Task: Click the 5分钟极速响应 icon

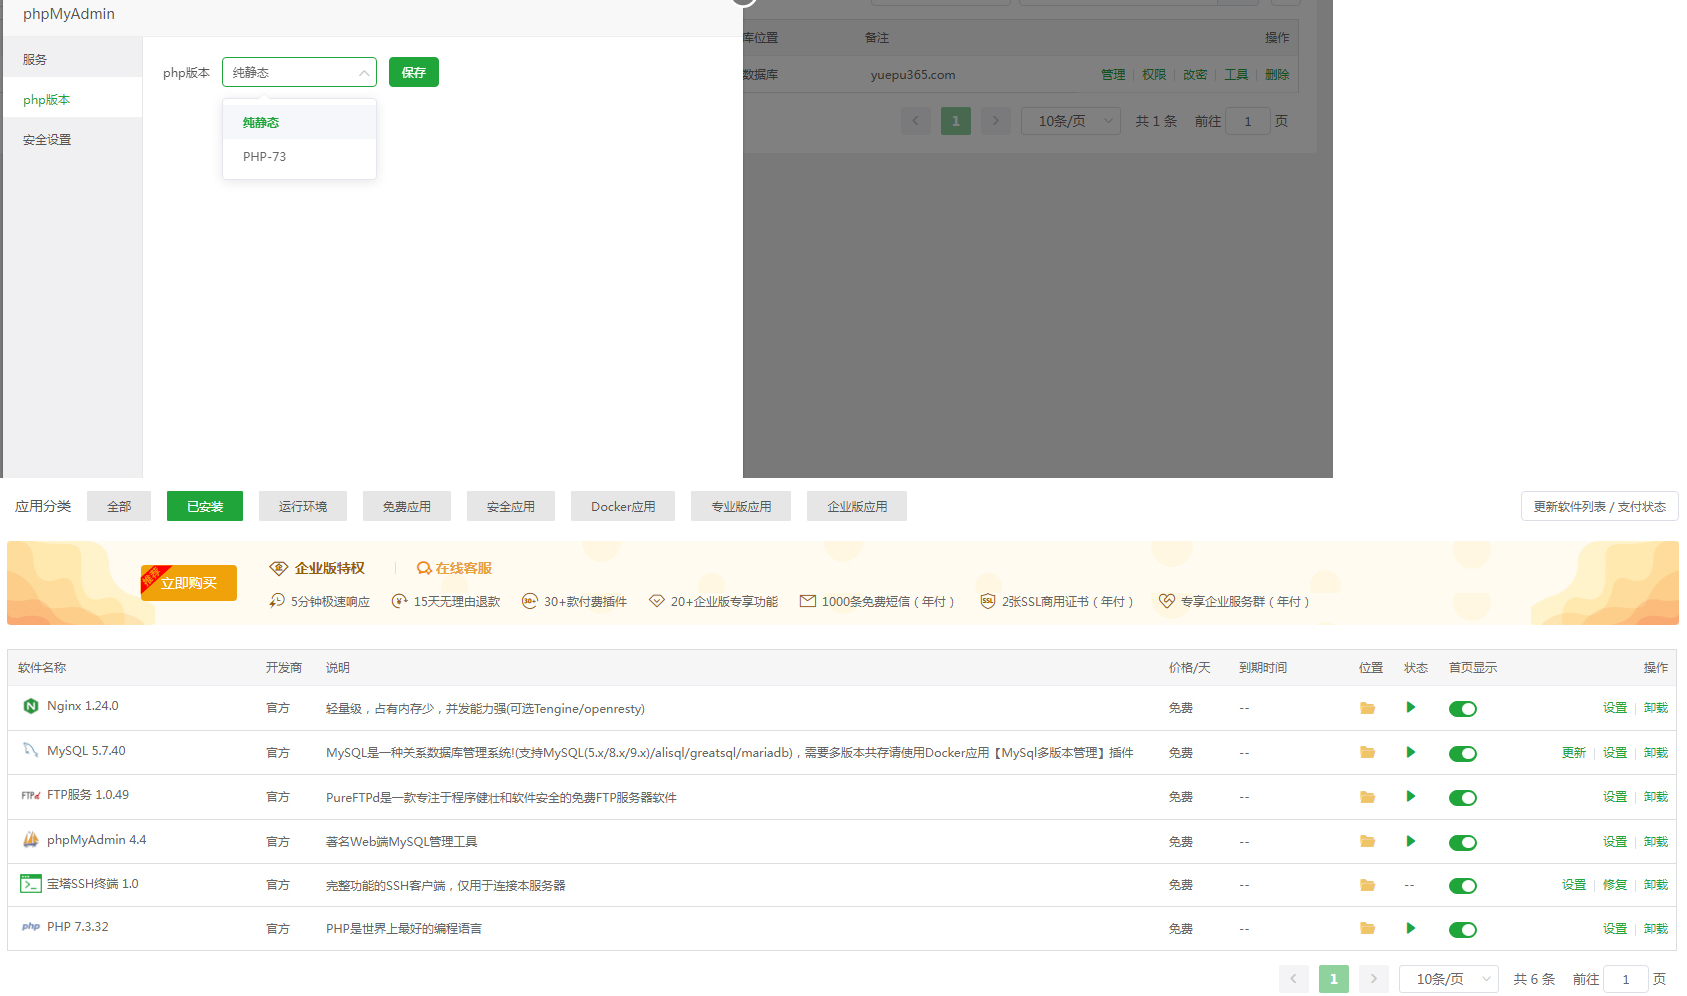Action: pyautogui.click(x=277, y=600)
